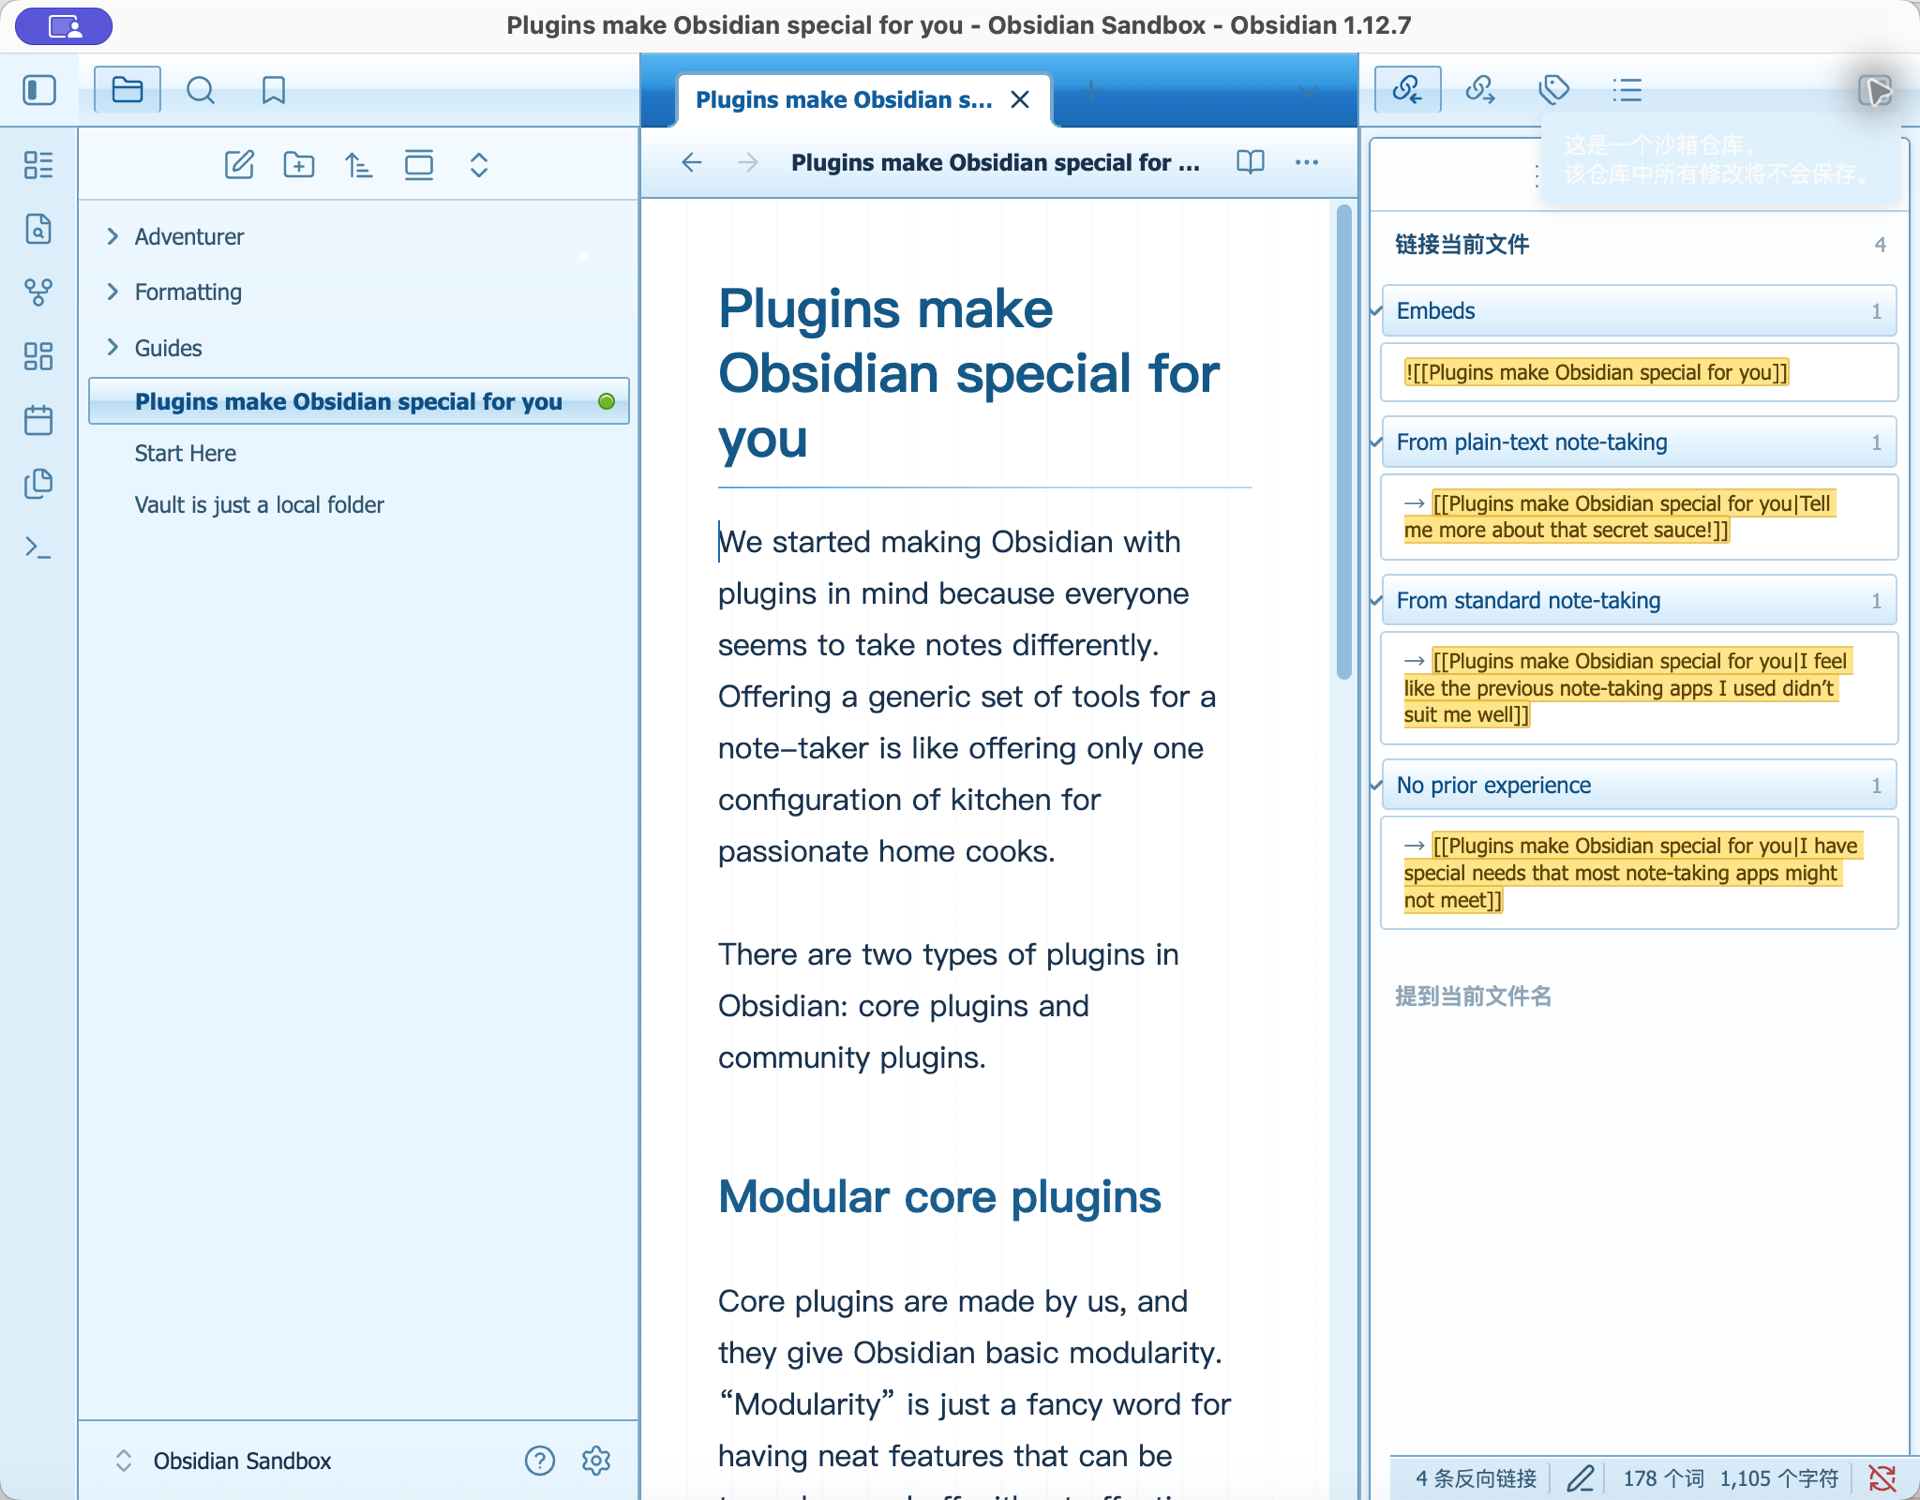Toggle the left sidebar collapse icon
This screenshot has width=1920, height=1500.
(39, 90)
